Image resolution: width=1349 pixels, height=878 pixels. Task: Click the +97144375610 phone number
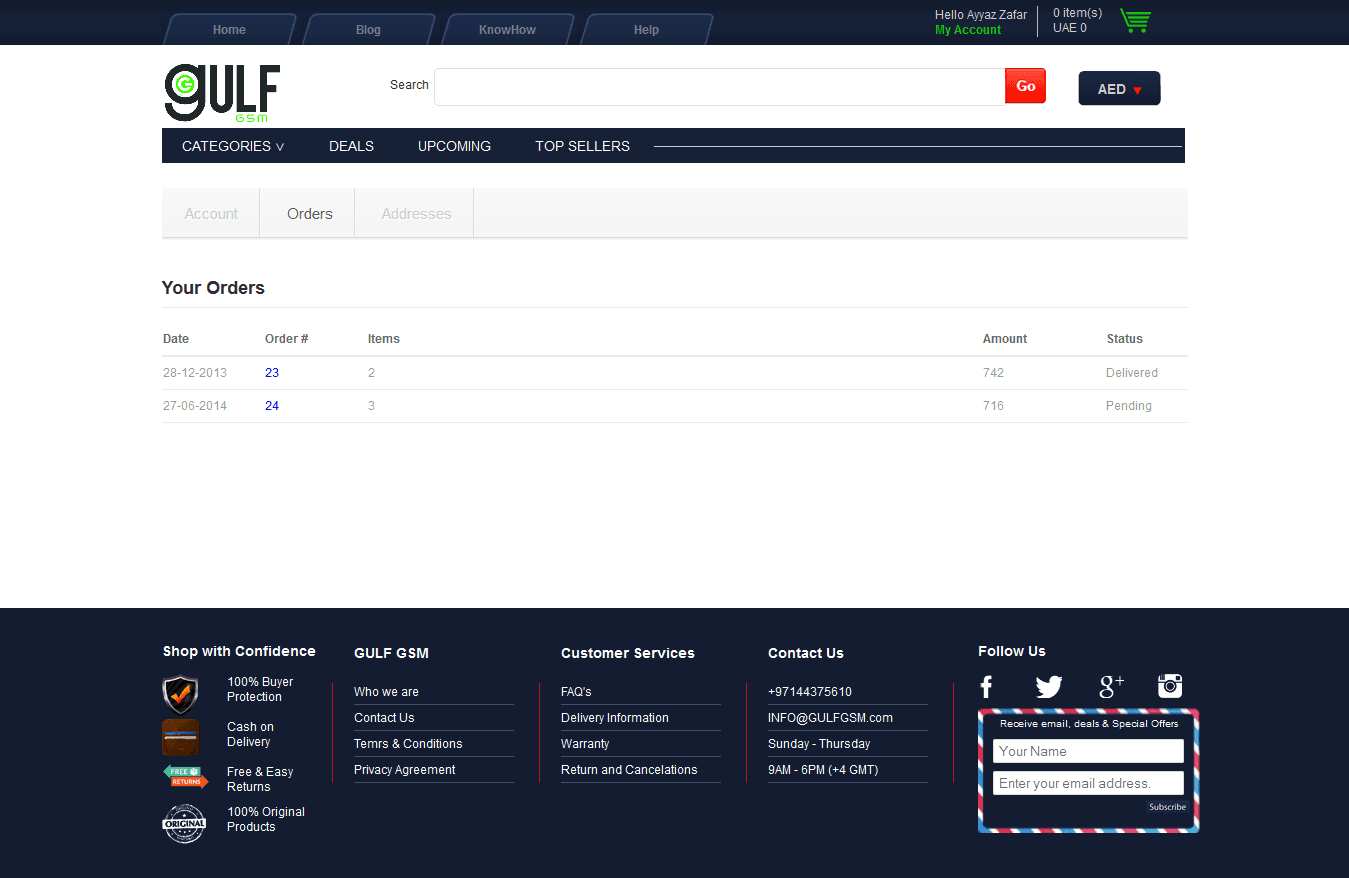(810, 692)
